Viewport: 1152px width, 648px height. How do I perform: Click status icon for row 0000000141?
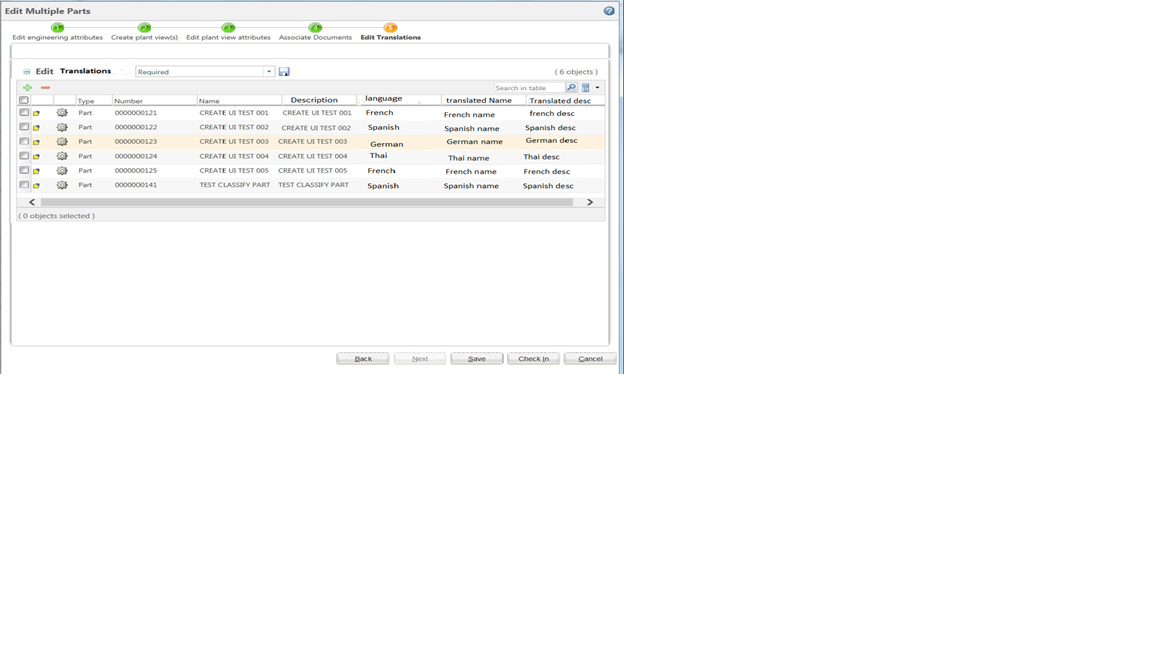click(x=37, y=185)
